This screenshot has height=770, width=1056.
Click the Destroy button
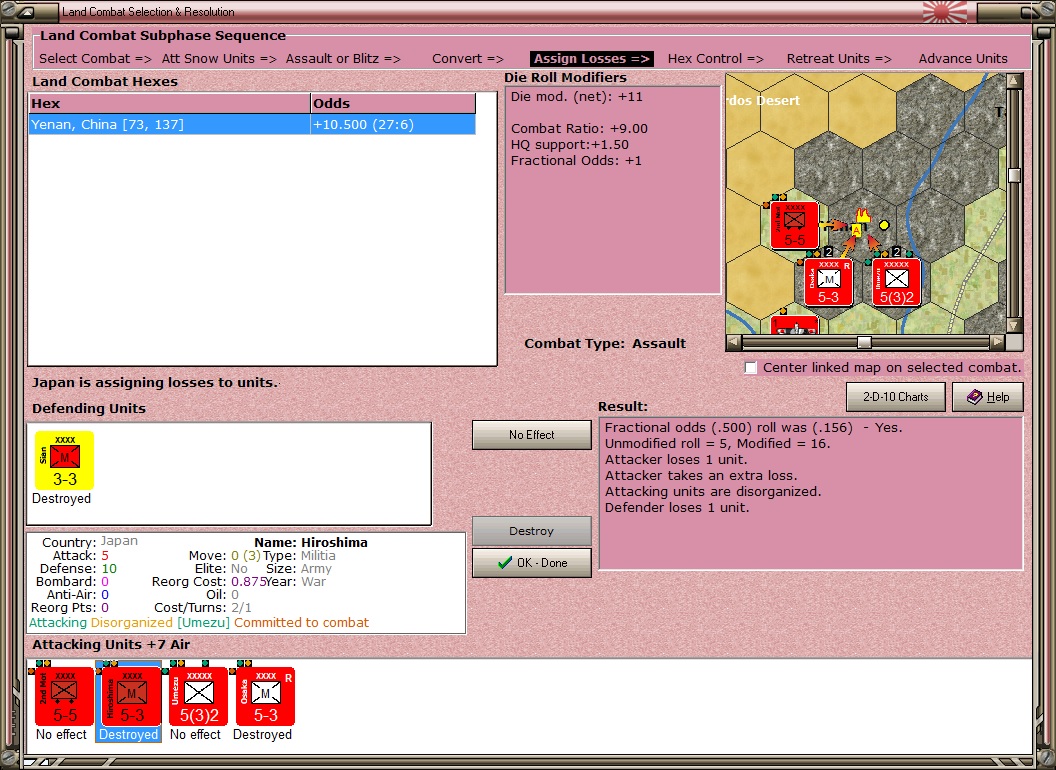531,531
